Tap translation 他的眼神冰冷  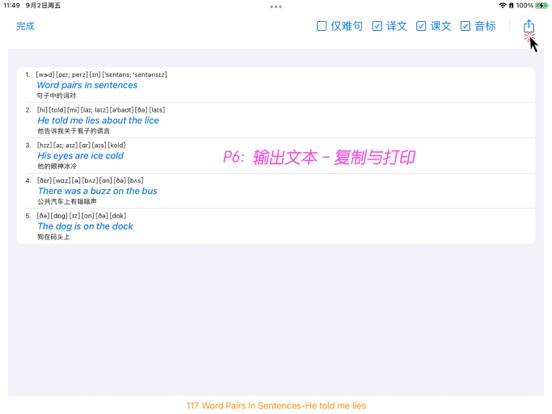click(57, 166)
